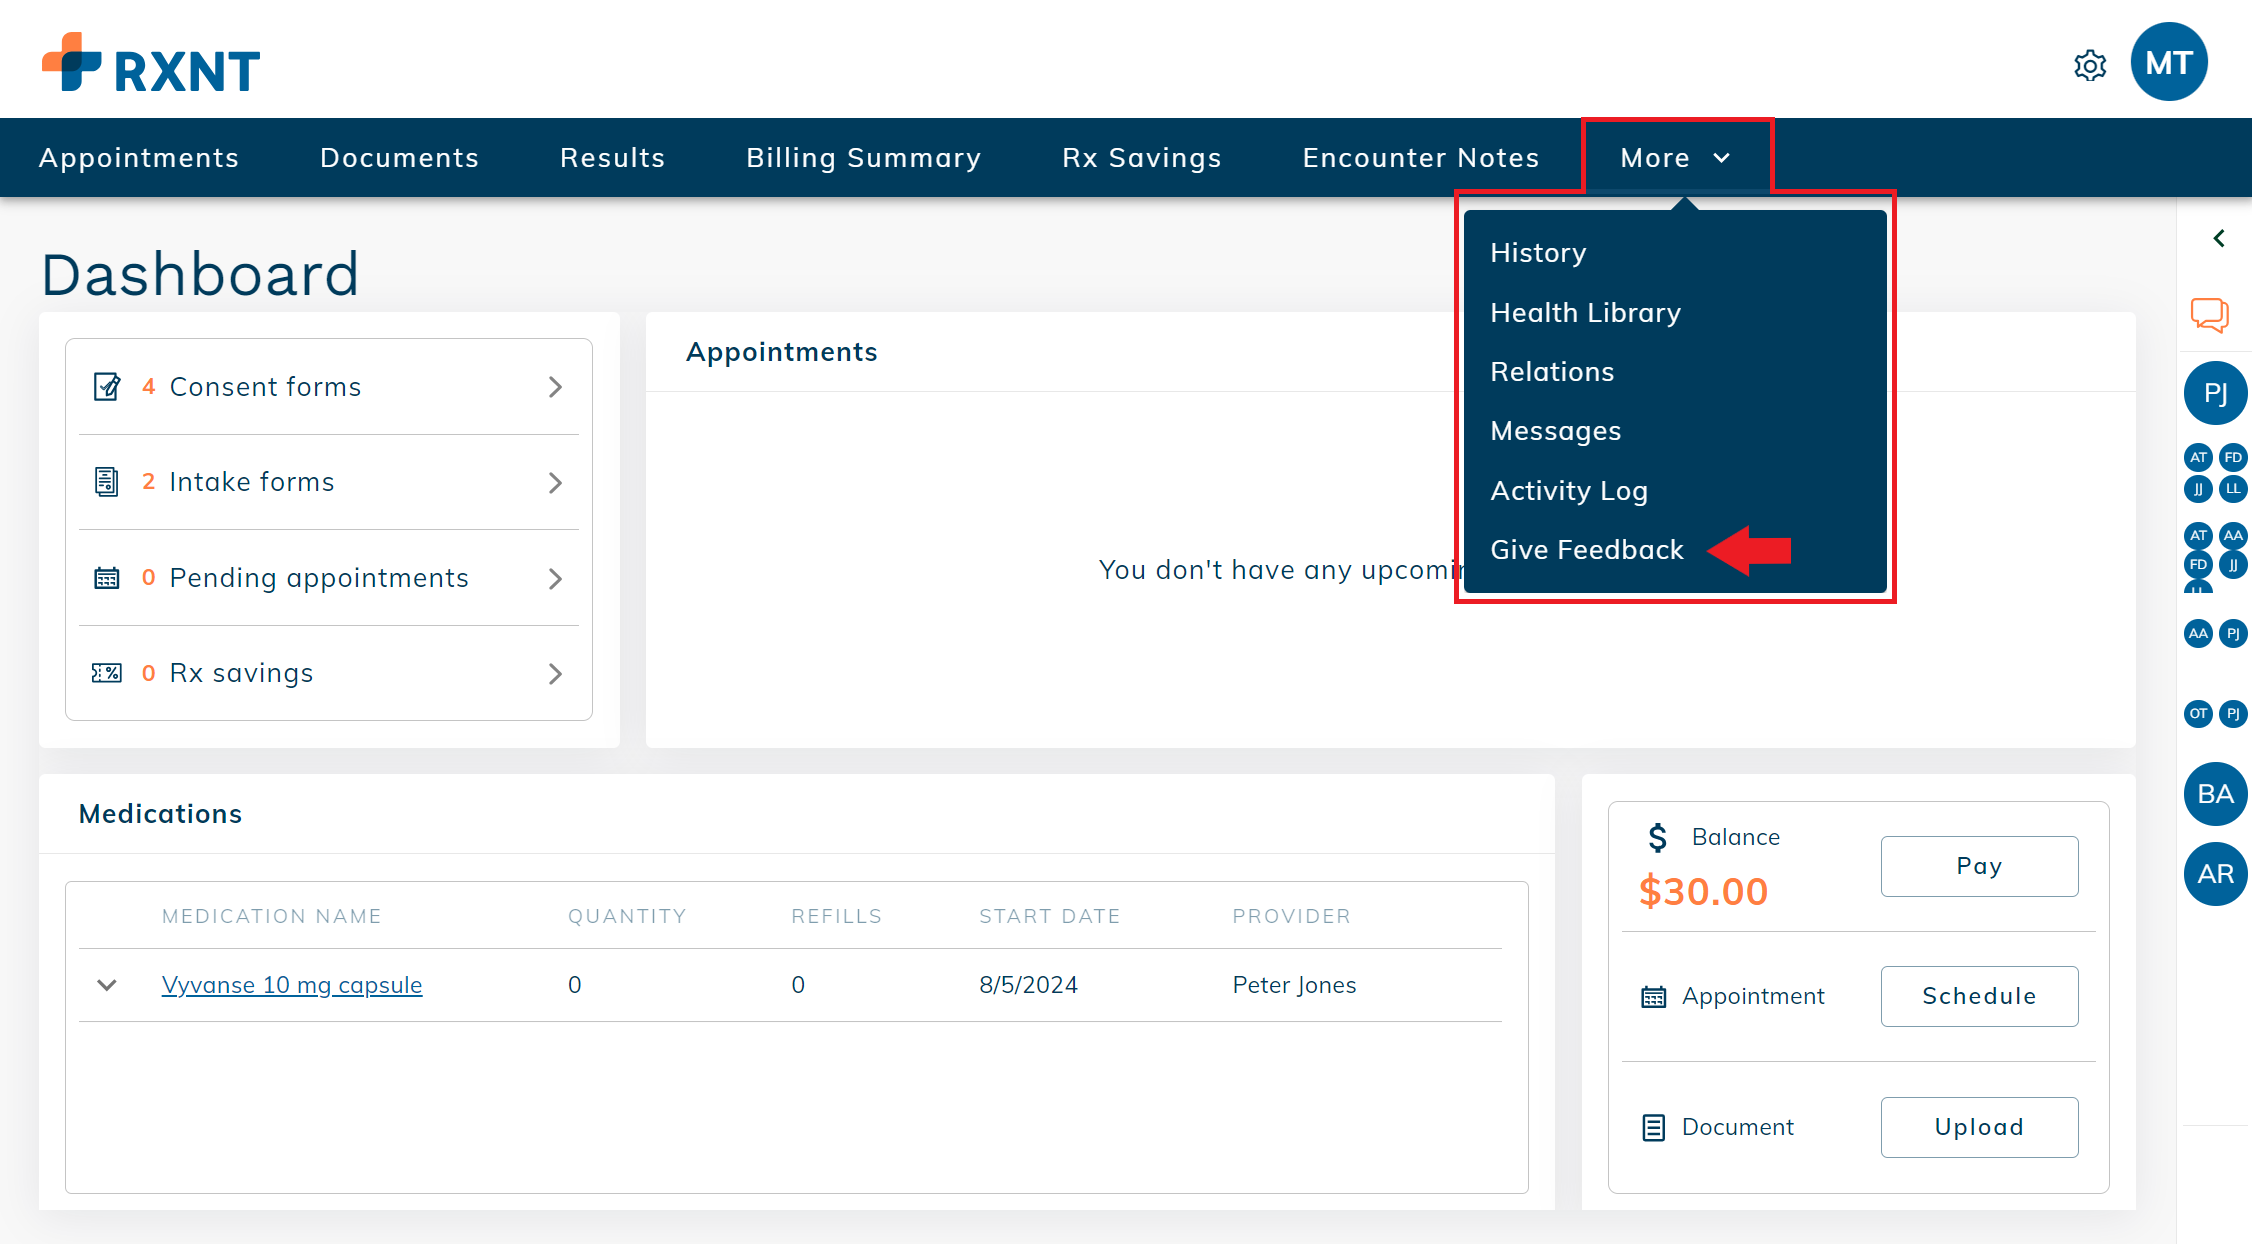Image resolution: width=2252 pixels, height=1244 pixels.
Task: Select Relations from the More menu
Action: 1552,372
